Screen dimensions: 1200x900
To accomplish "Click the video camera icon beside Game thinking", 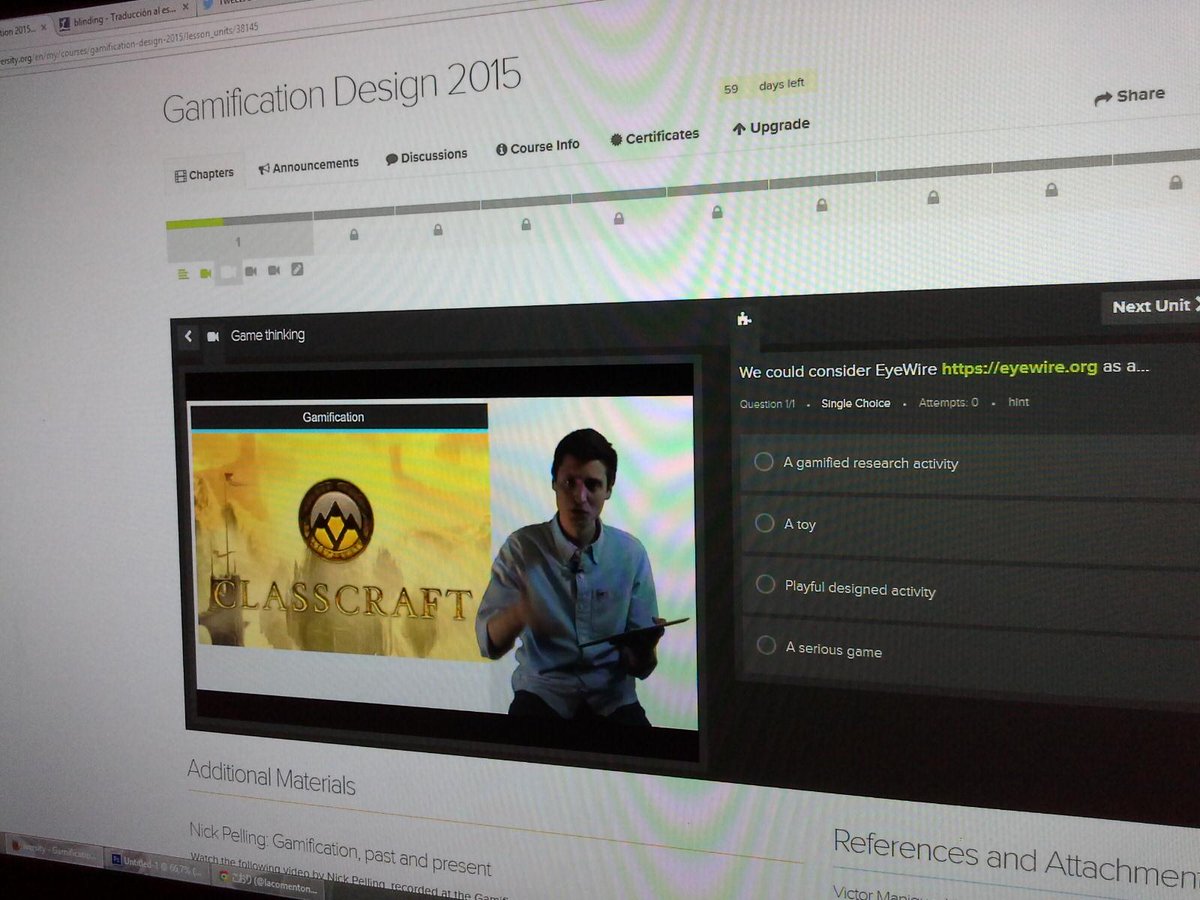I will [x=213, y=337].
